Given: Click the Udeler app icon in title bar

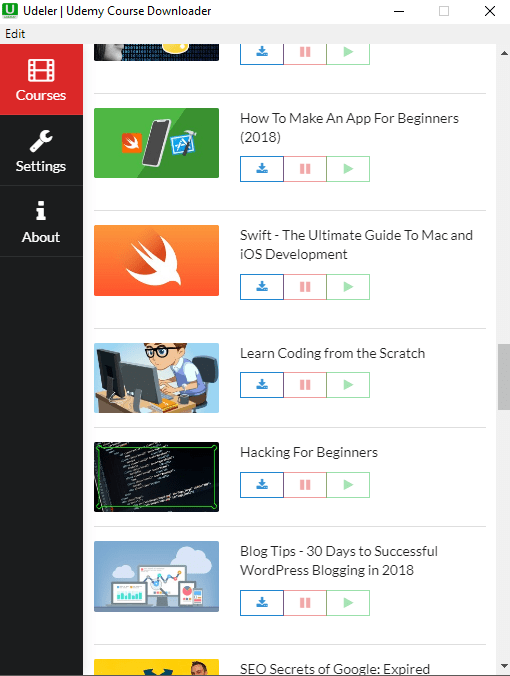Looking at the screenshot, I should point(10,10).
